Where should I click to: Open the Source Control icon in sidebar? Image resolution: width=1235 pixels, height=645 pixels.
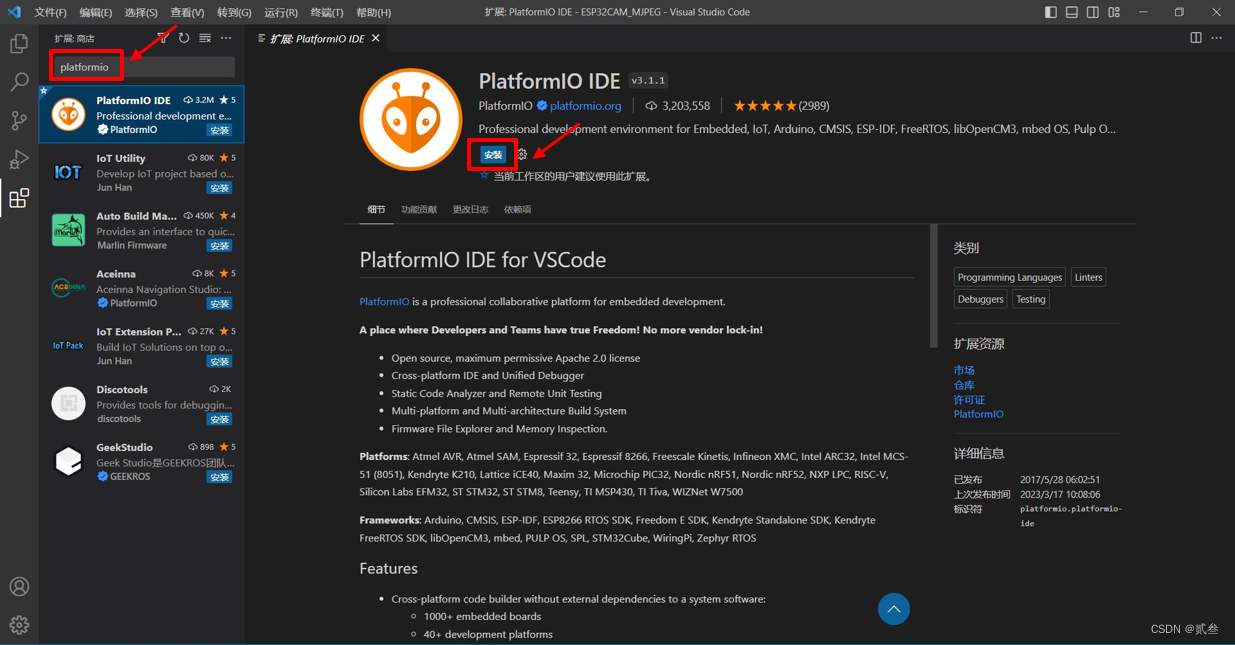[x=18, y=120]
